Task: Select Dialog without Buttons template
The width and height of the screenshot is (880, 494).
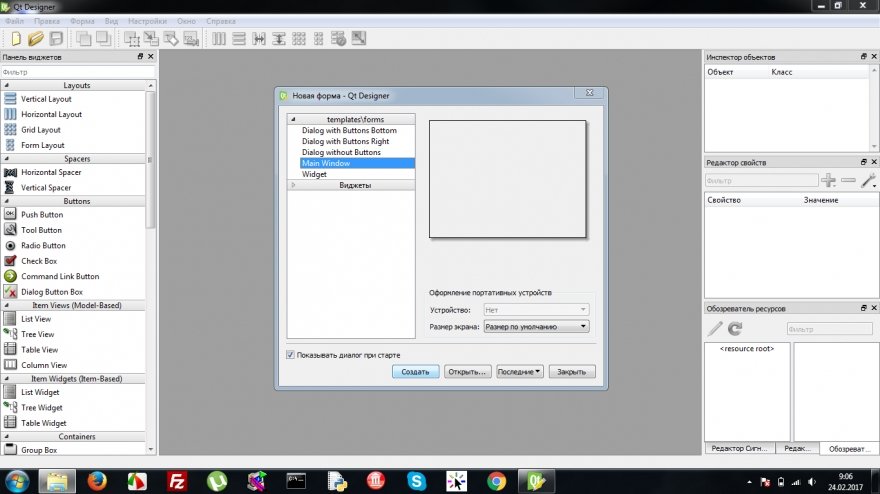Action: click(x=341, y=152)
